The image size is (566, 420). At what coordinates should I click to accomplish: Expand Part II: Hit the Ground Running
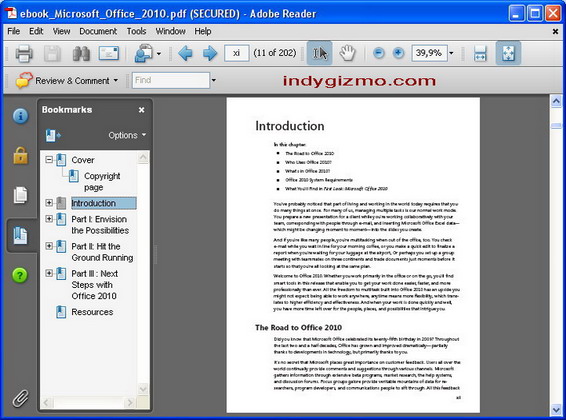[x=49, y=246]
